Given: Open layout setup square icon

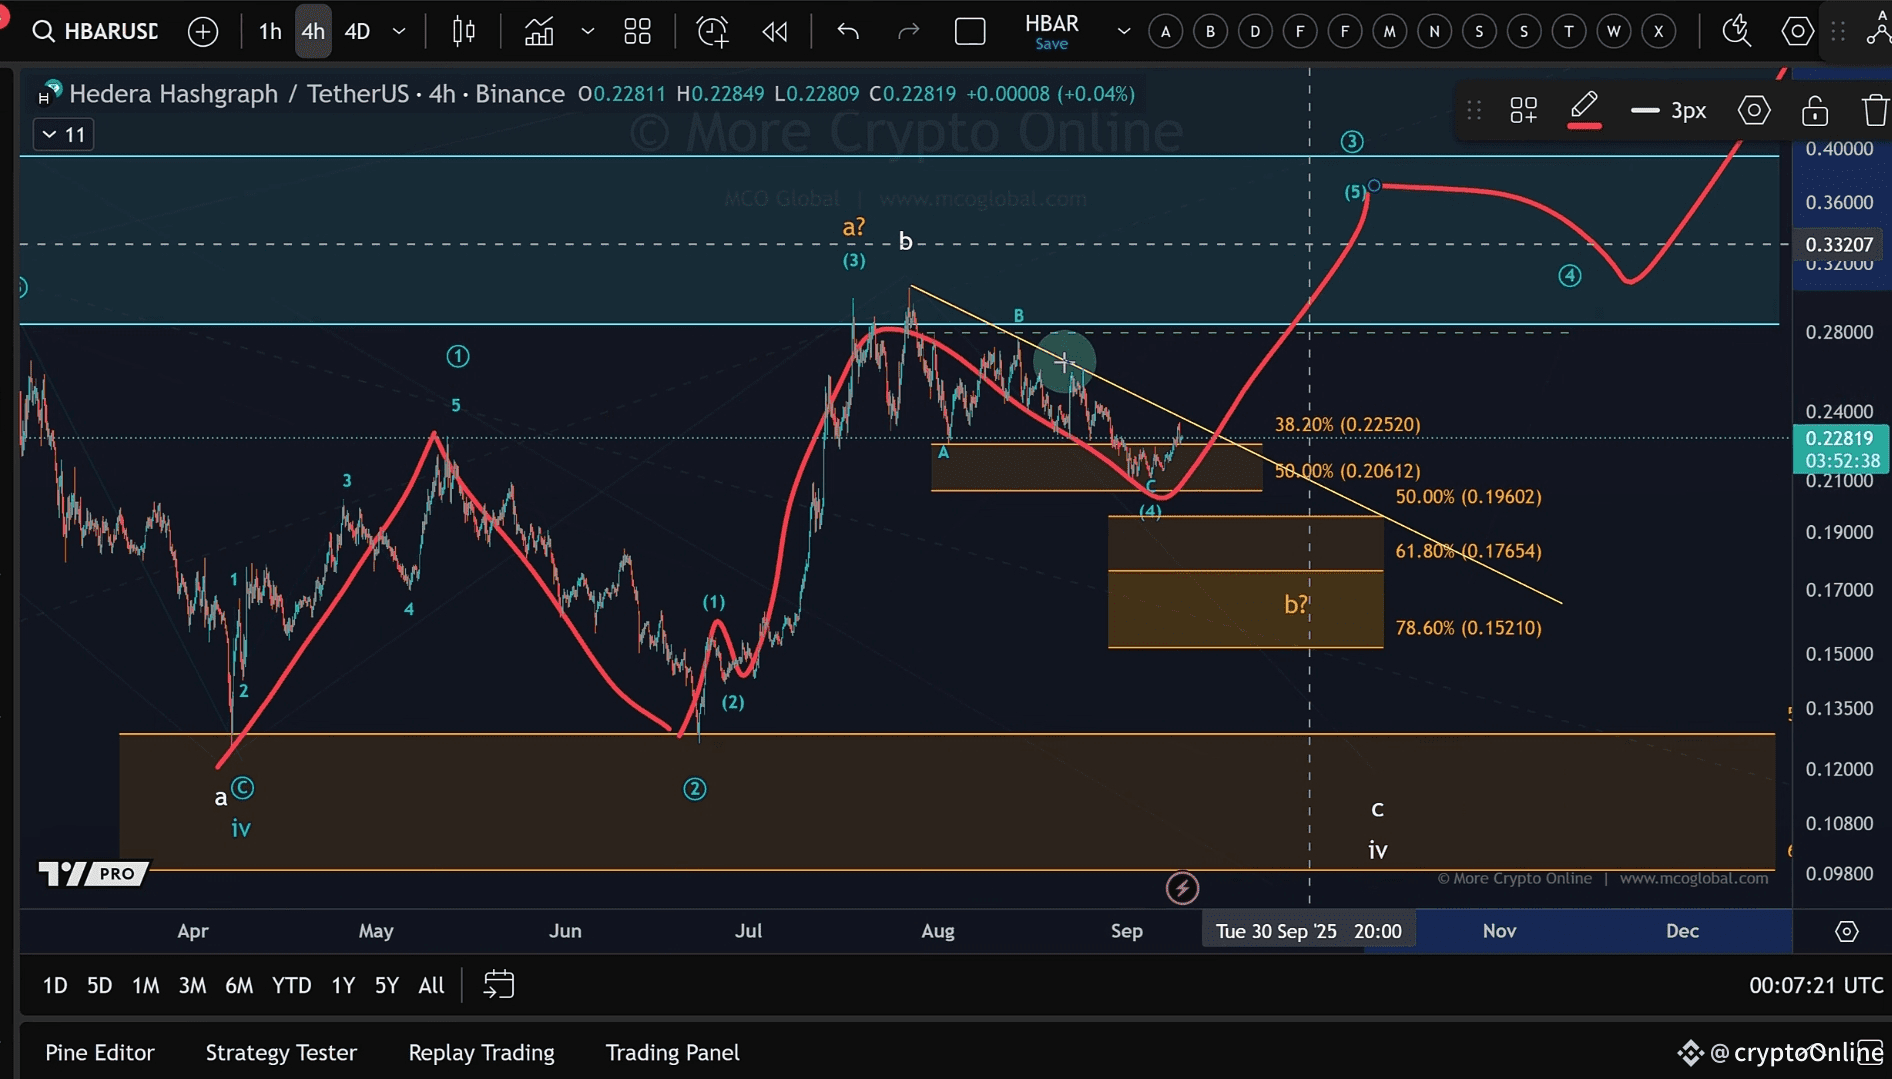Looking at the screenshot, I should [970, 31].
